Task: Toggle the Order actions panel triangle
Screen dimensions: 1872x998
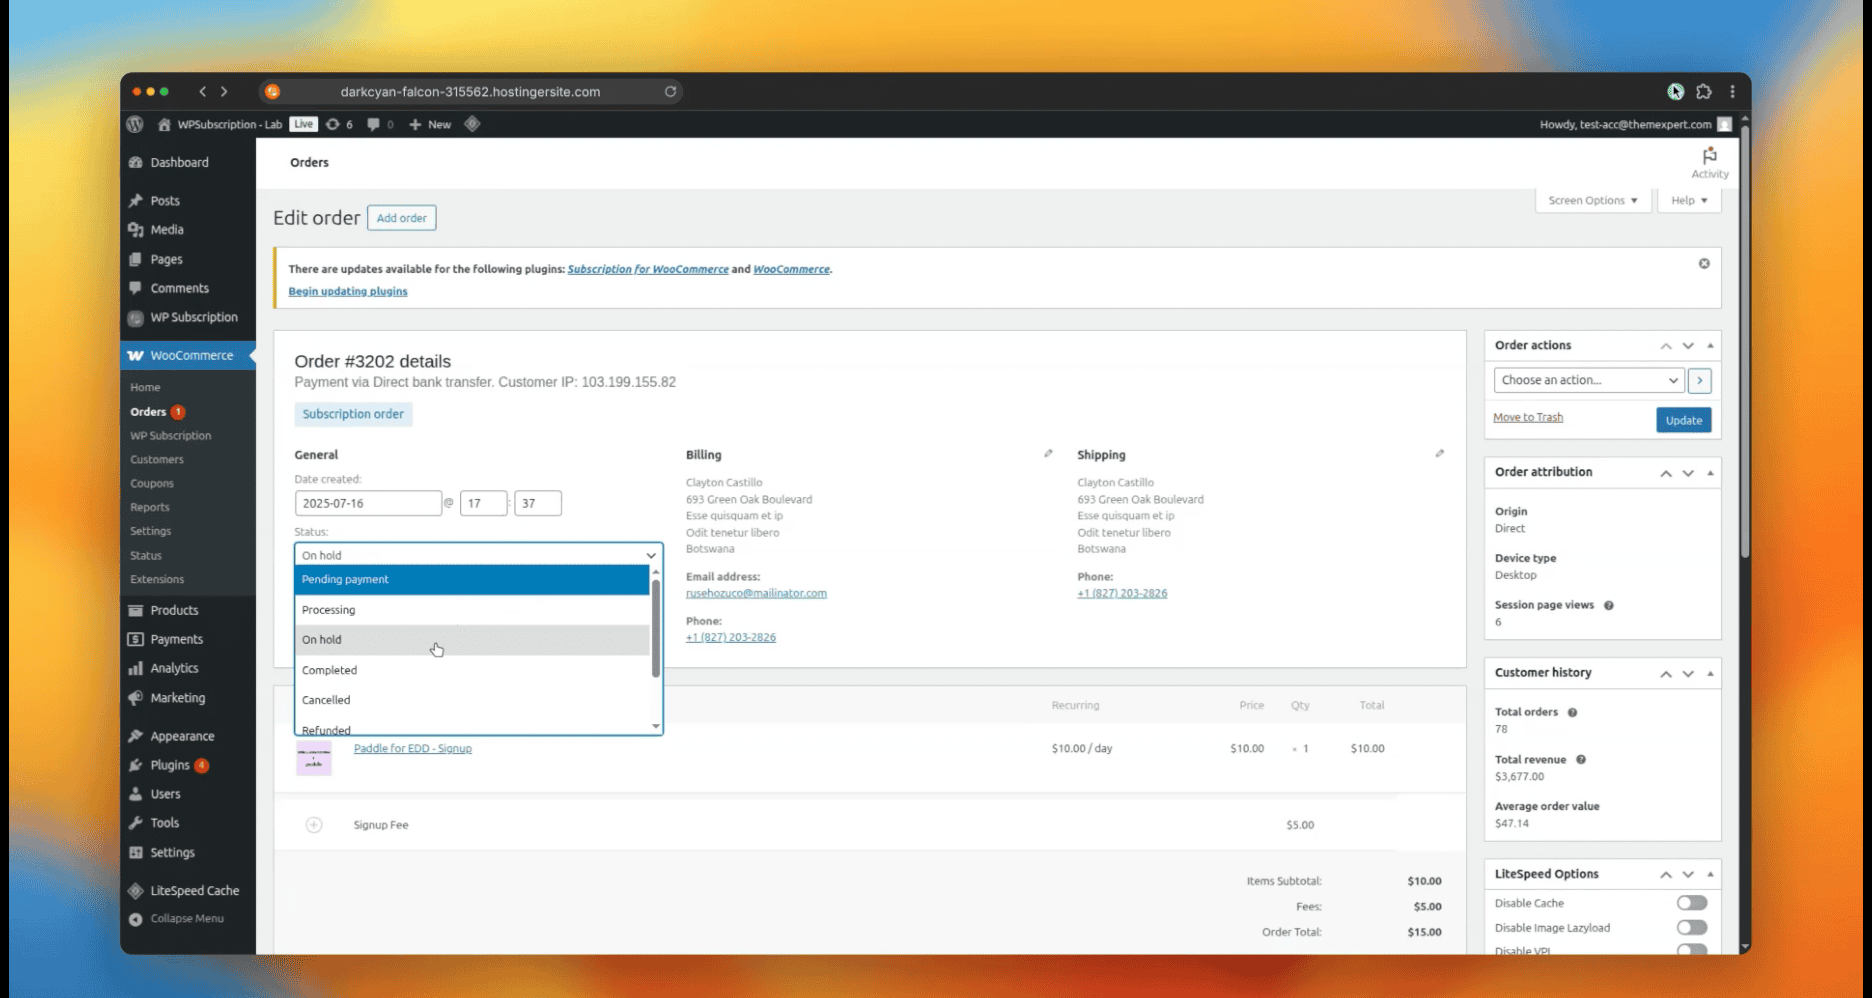Action: click(1710, 346)
